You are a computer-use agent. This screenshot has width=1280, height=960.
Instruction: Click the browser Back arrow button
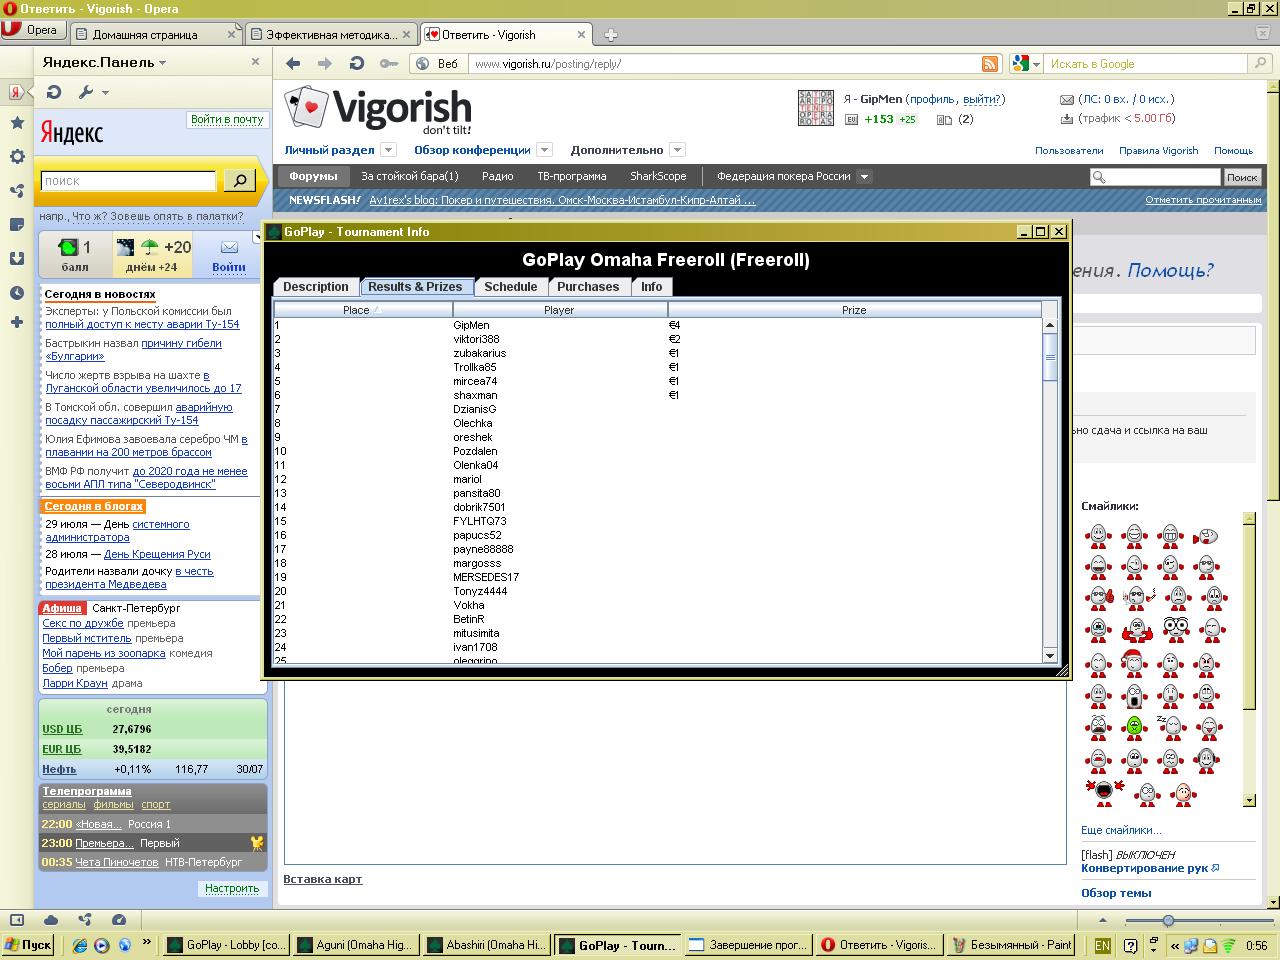tap(293, 63)
